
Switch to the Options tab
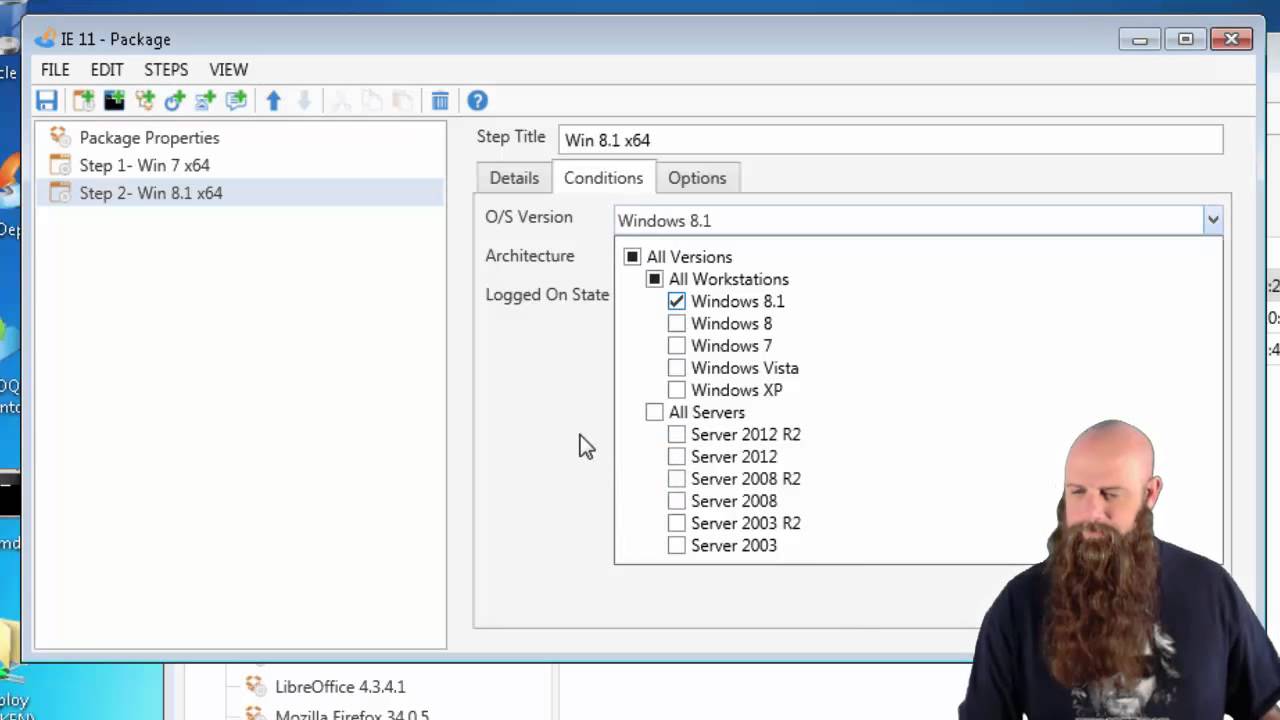[x=697, y=178]
